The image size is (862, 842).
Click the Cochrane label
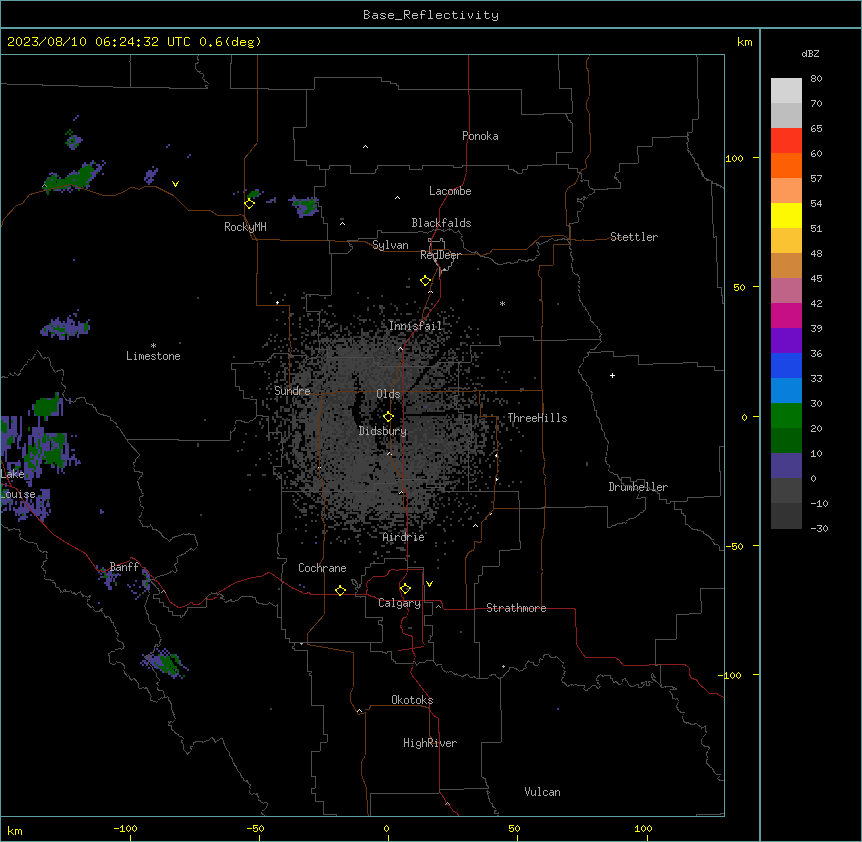(322, 568)
